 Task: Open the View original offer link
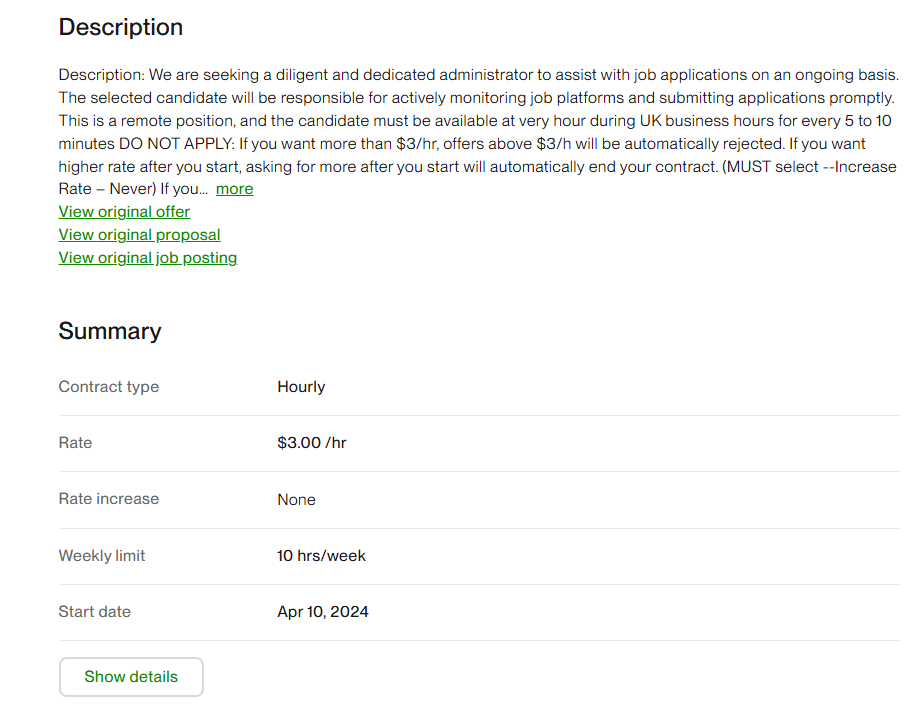124,212
